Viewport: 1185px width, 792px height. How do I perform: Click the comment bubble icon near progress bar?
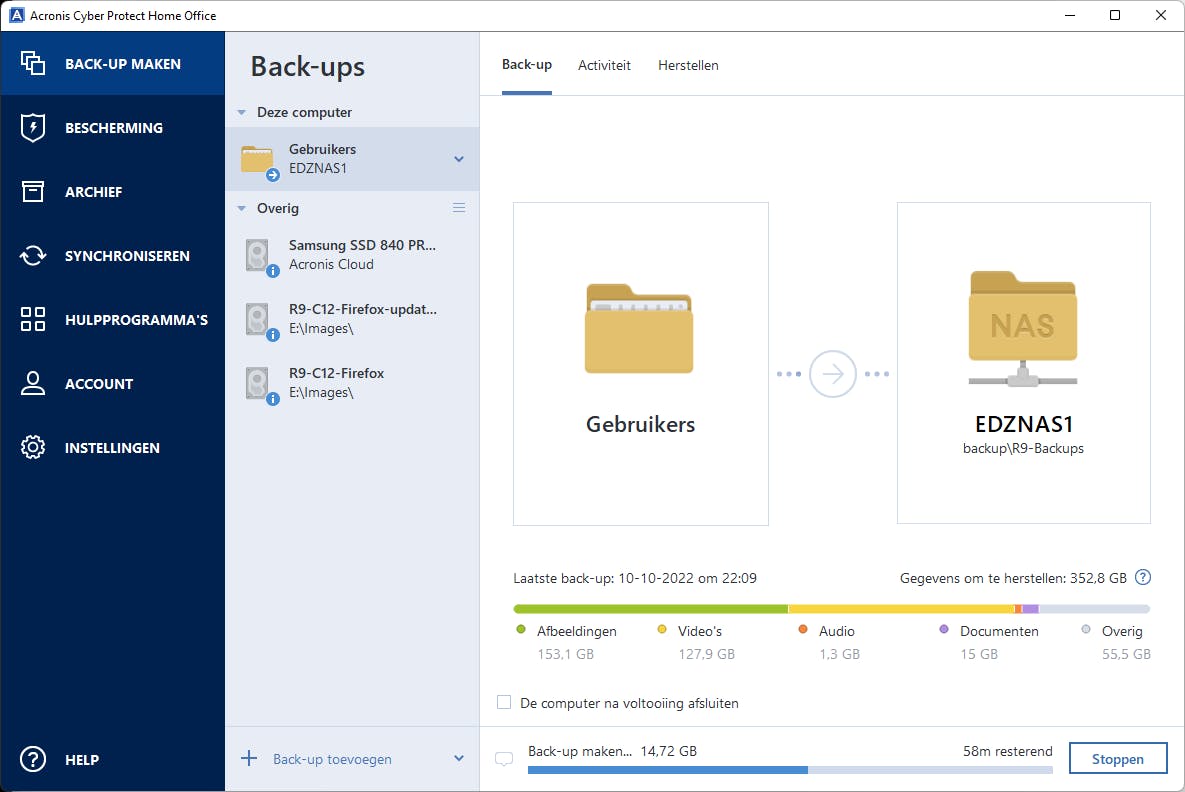click(503, 759)
